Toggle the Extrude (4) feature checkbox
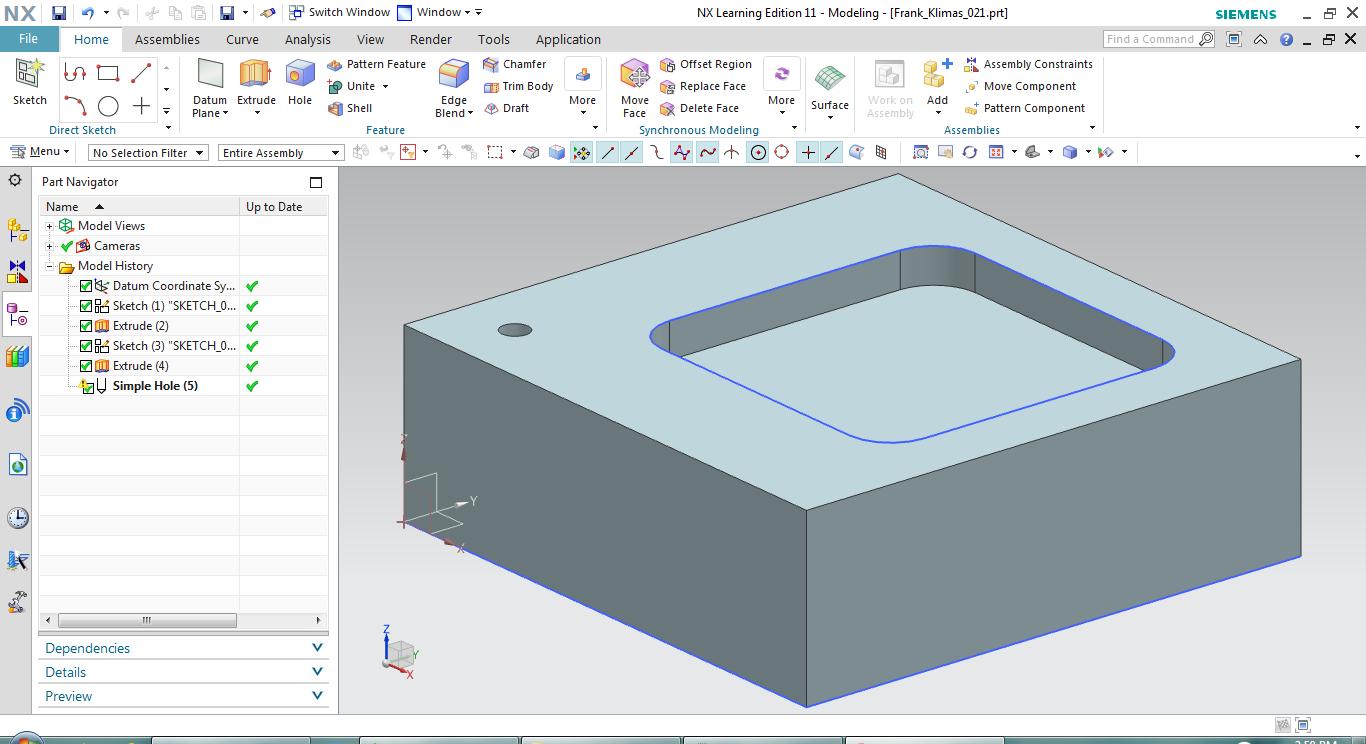Image resolution: width=1366 pixels, height=744 pixels. point(86,366)
